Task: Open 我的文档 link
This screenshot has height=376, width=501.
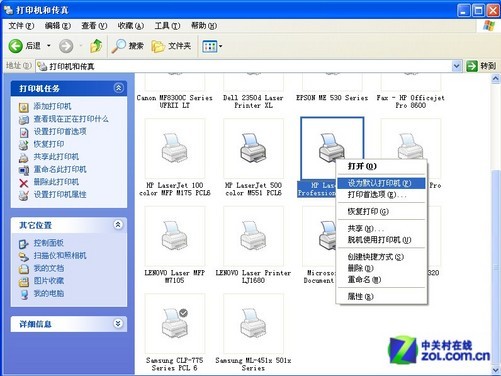Action: click(49, 268)
